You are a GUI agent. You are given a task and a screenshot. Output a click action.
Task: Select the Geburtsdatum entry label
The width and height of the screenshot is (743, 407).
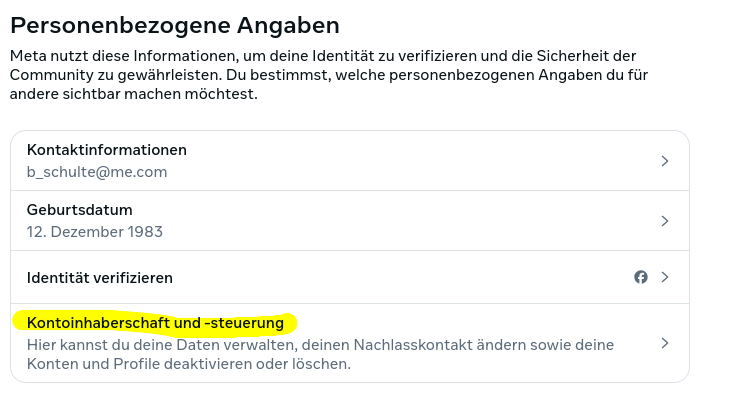[x=80, y=210]
